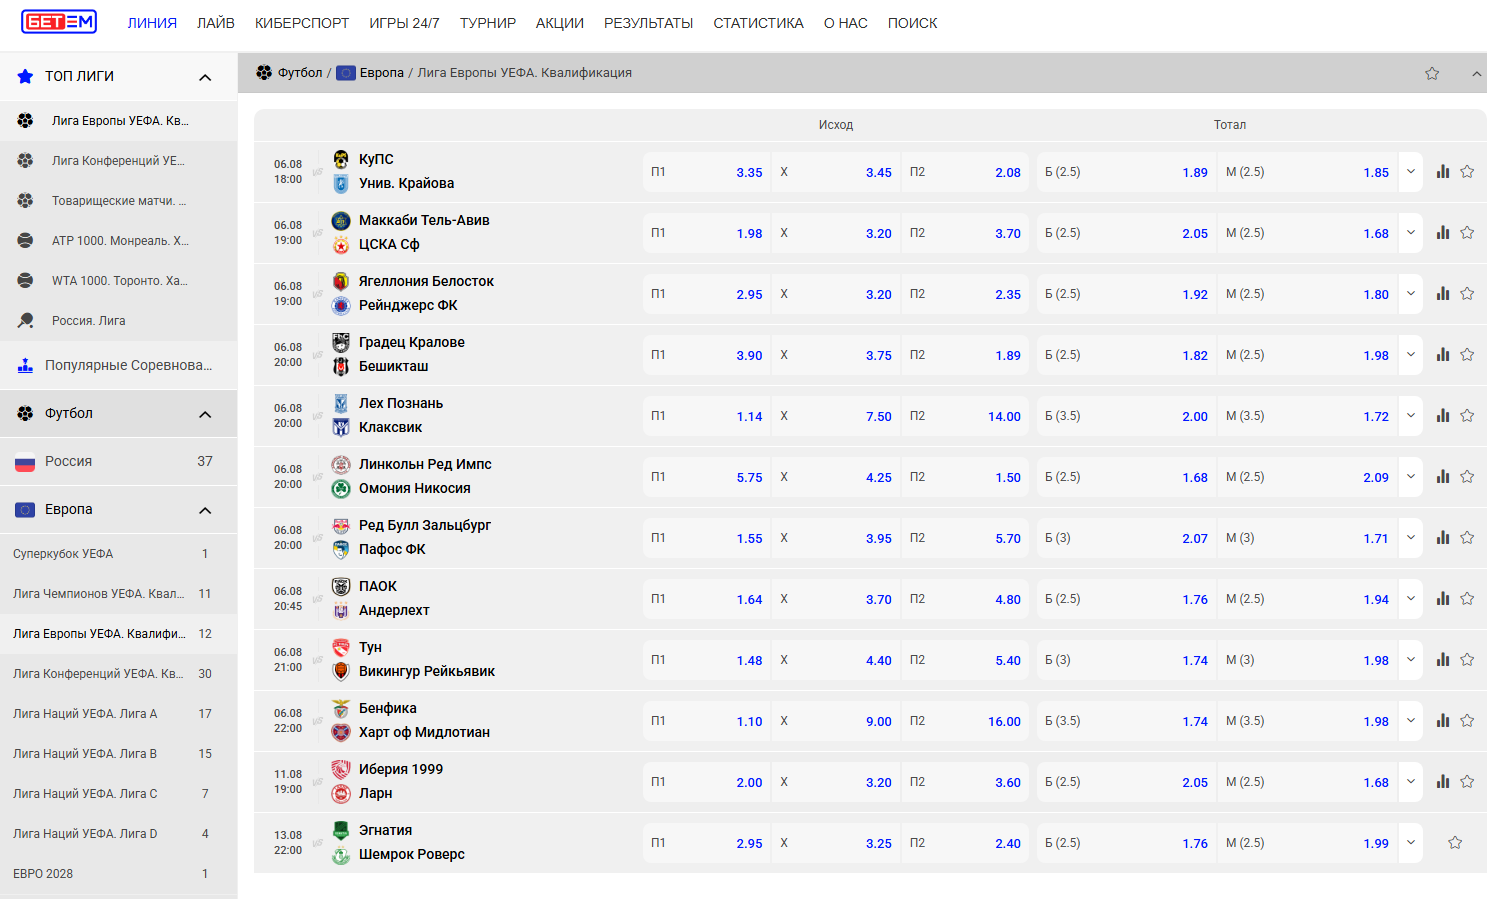Click the Омония Никосия team crest
Viewport: 1487px width, 899px height.
click(341, 488)
